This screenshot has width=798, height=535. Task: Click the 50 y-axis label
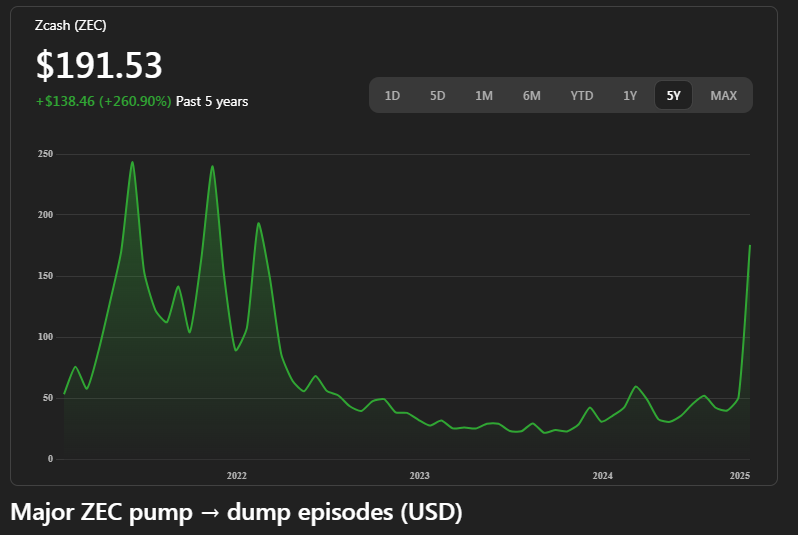48,398
